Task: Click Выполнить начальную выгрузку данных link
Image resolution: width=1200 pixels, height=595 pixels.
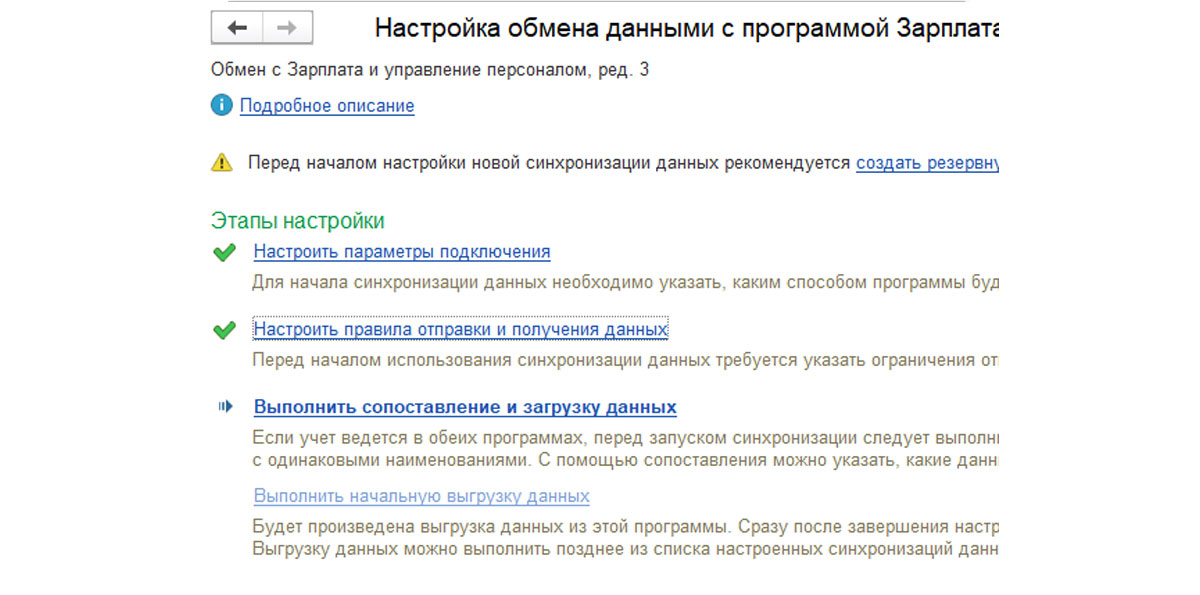Action: coord(421,496)
